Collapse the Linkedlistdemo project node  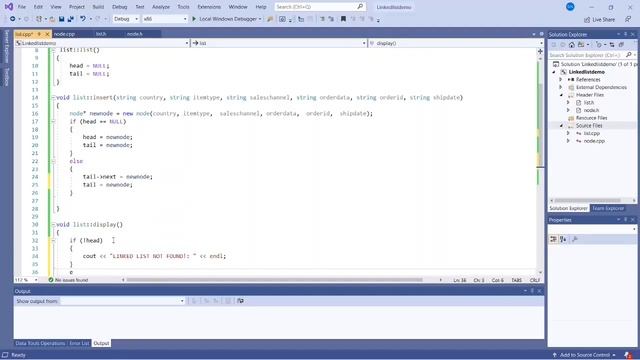point(554,72)
